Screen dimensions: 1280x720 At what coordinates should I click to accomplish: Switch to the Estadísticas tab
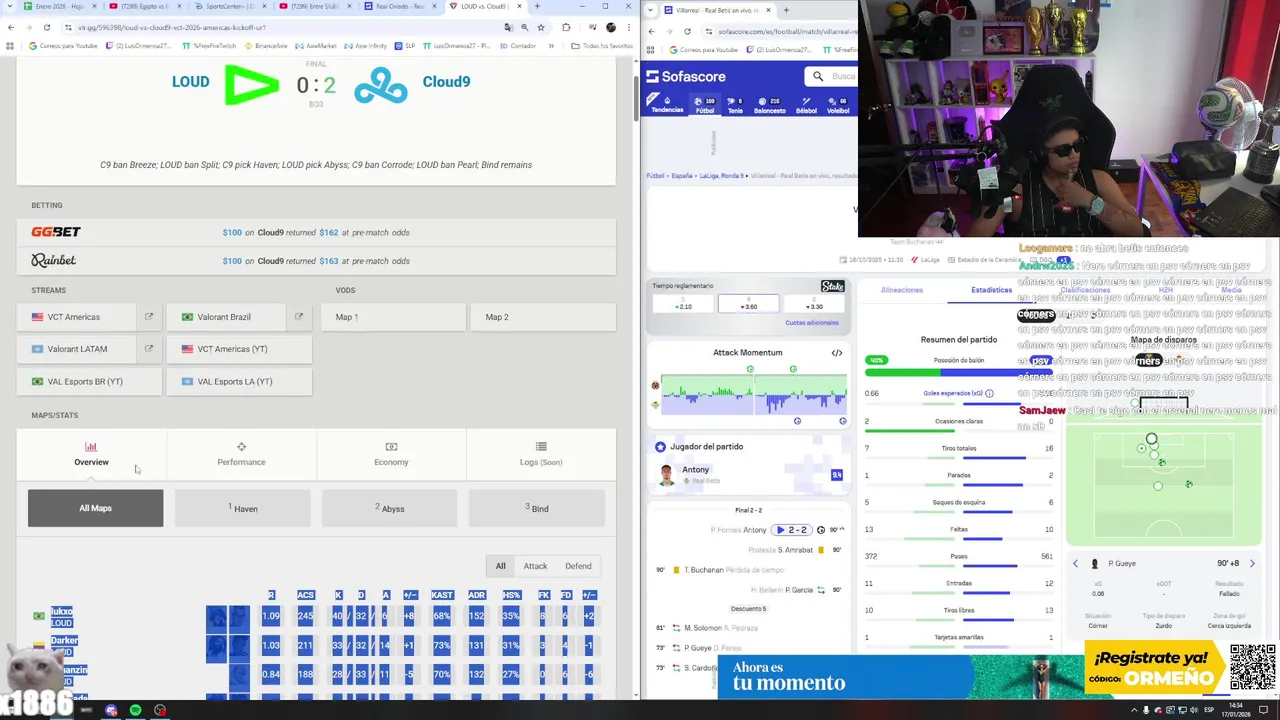(991, 290)
